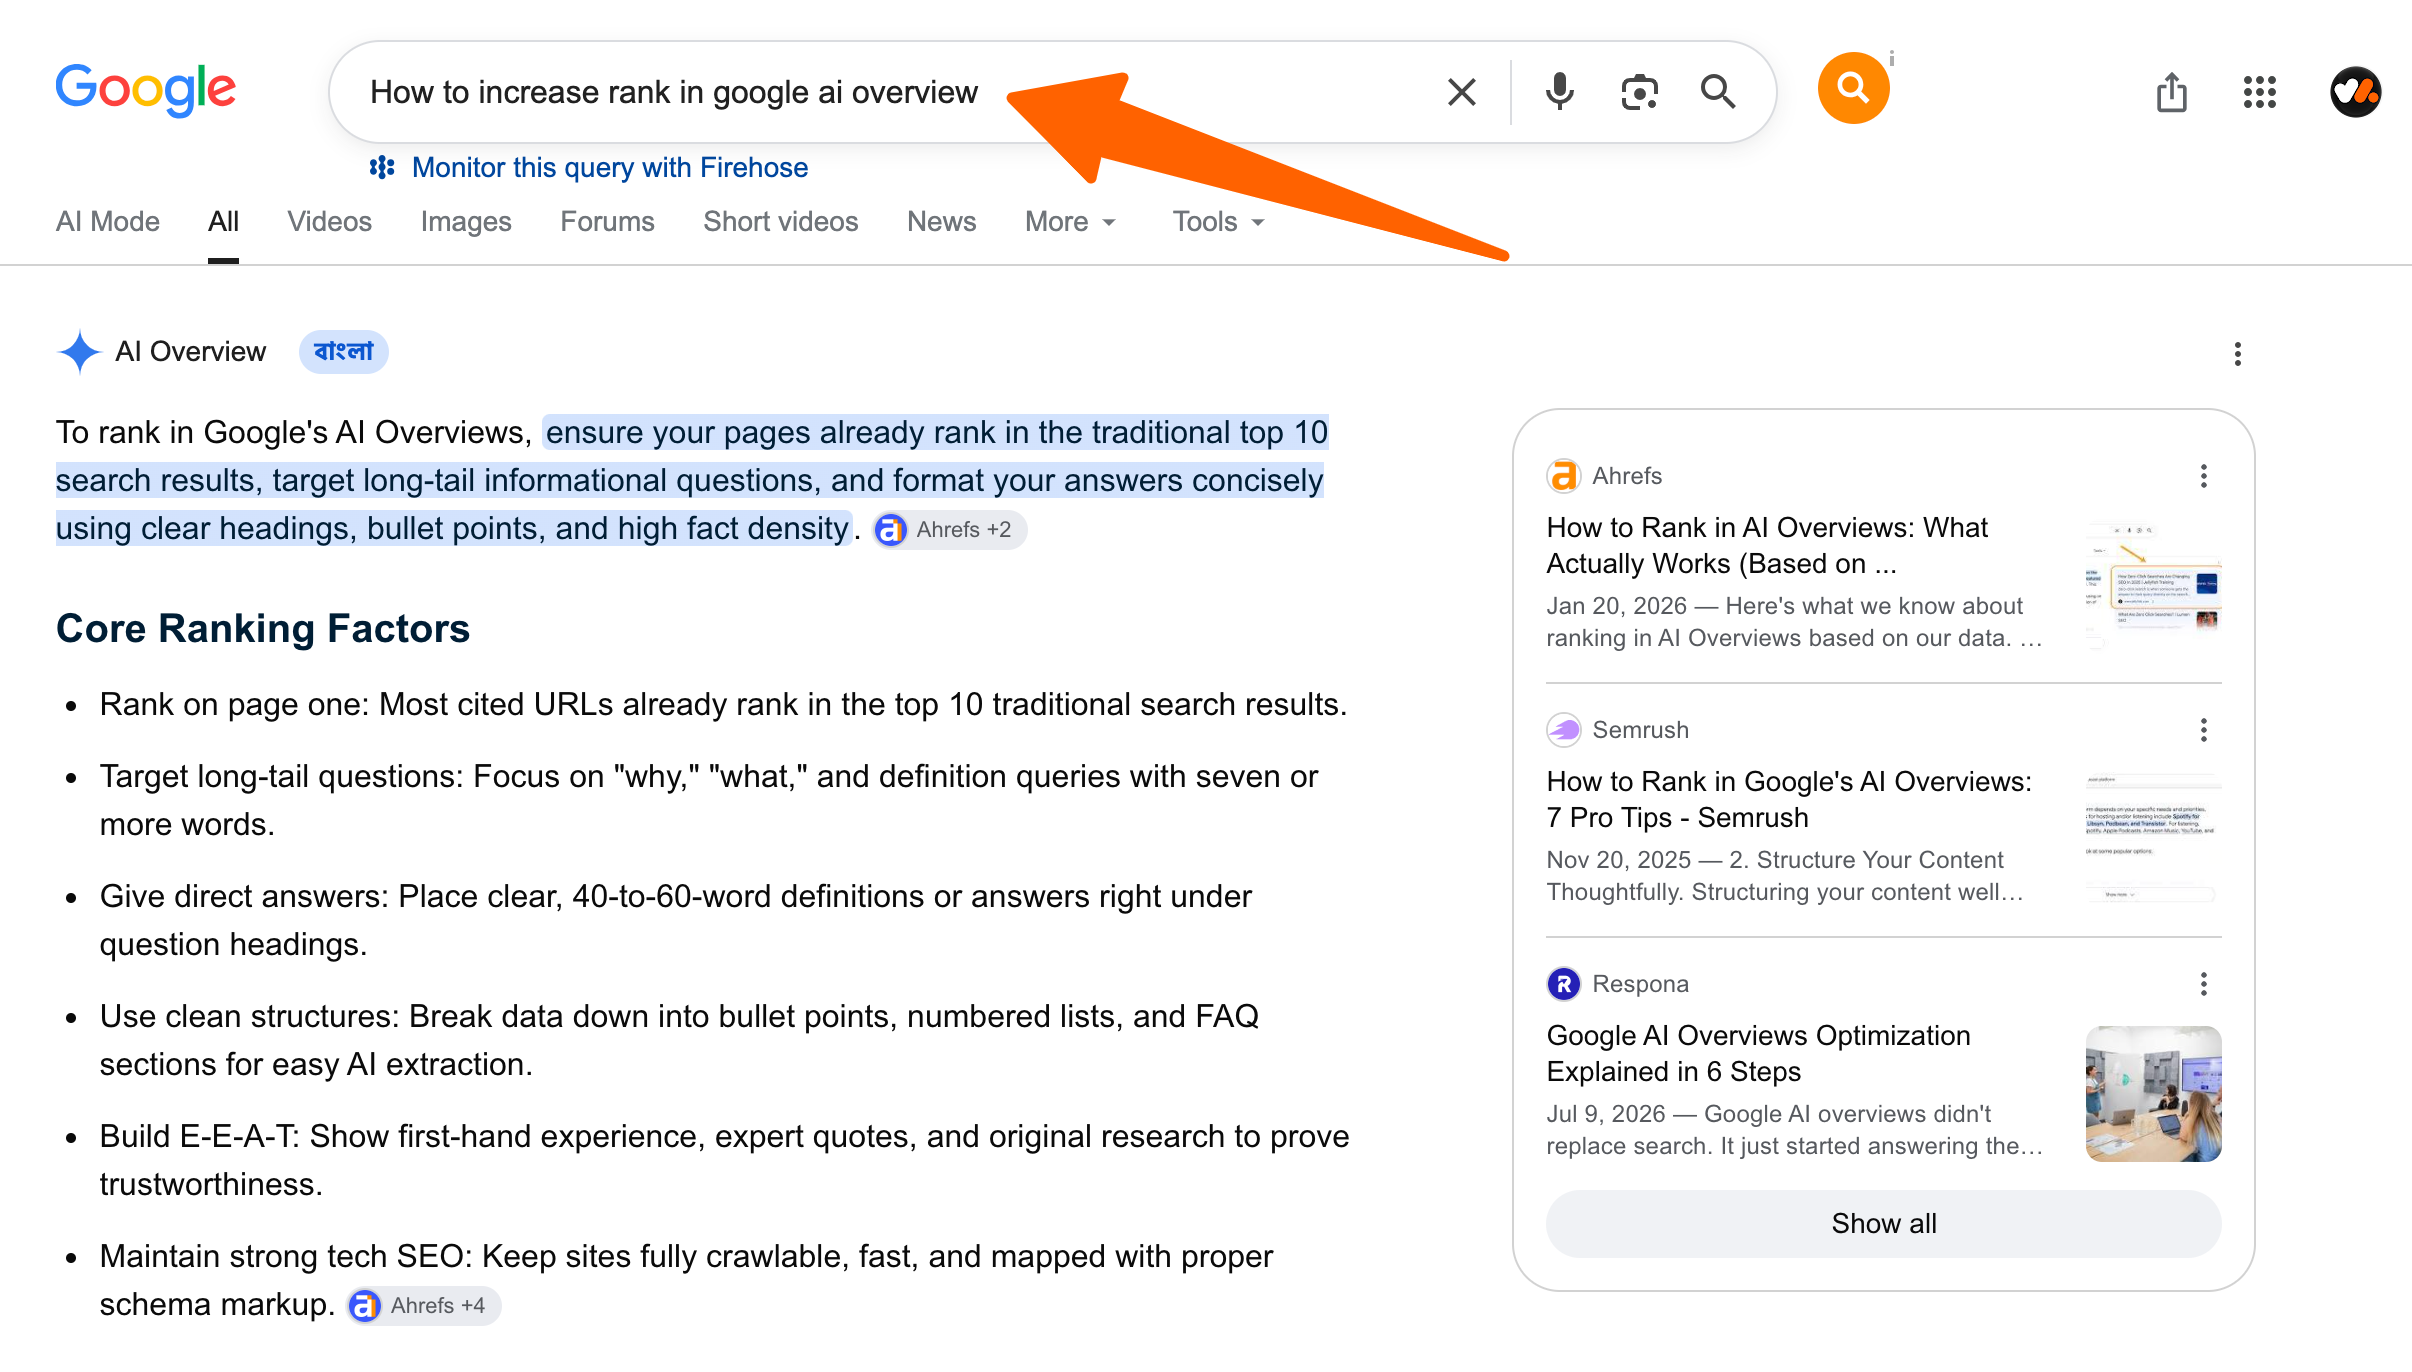Clear the search query with the X icon
The image size is (2412, 1372).
1461,92
